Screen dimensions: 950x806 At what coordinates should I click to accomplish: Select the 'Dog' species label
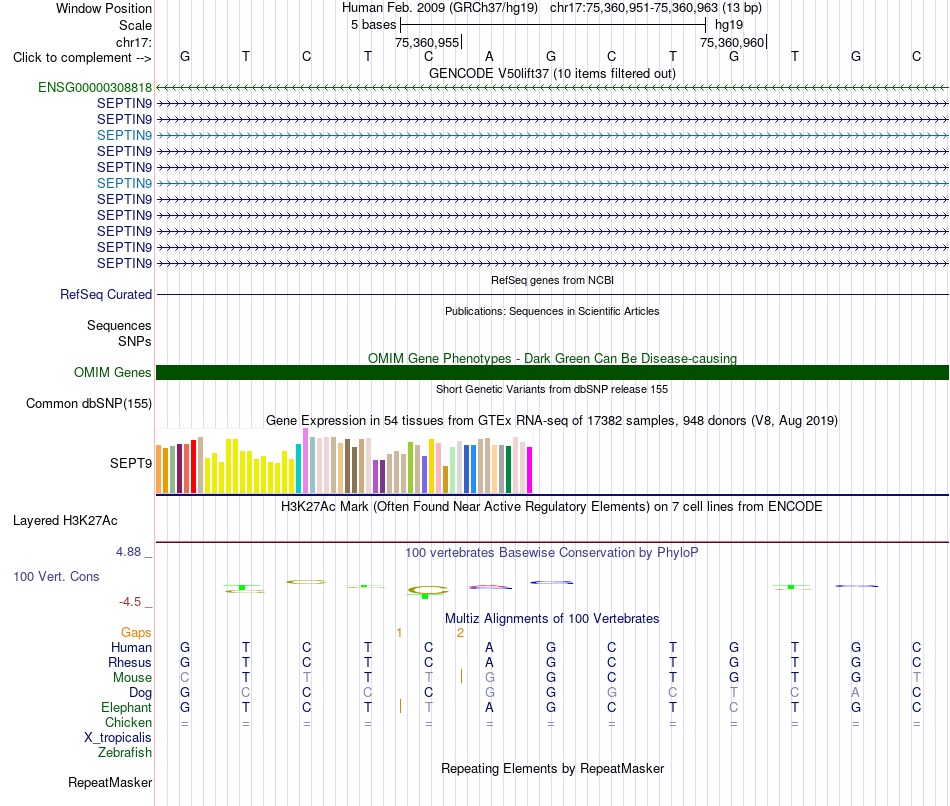tap(140, 693)
